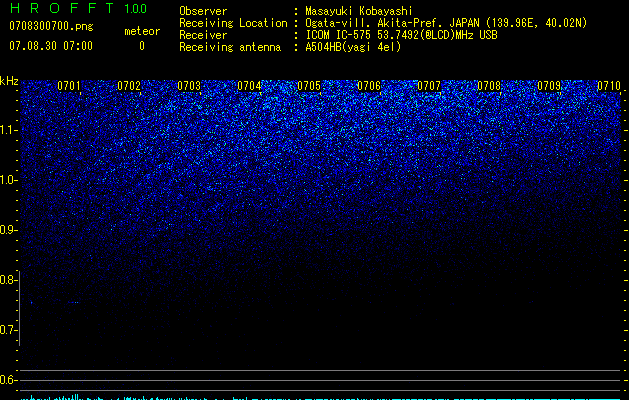
Task: Click the date stamp 07.08.30 07:00
Action: 51,46
